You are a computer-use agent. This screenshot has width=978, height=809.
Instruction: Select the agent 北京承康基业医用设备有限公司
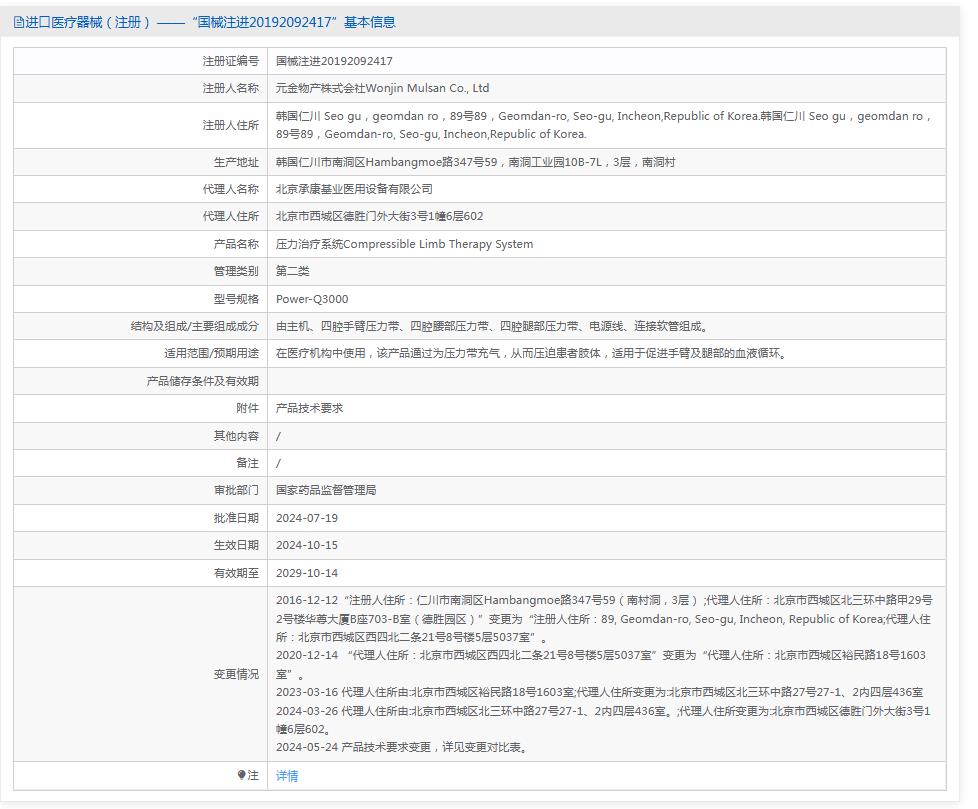pos(365,188)
